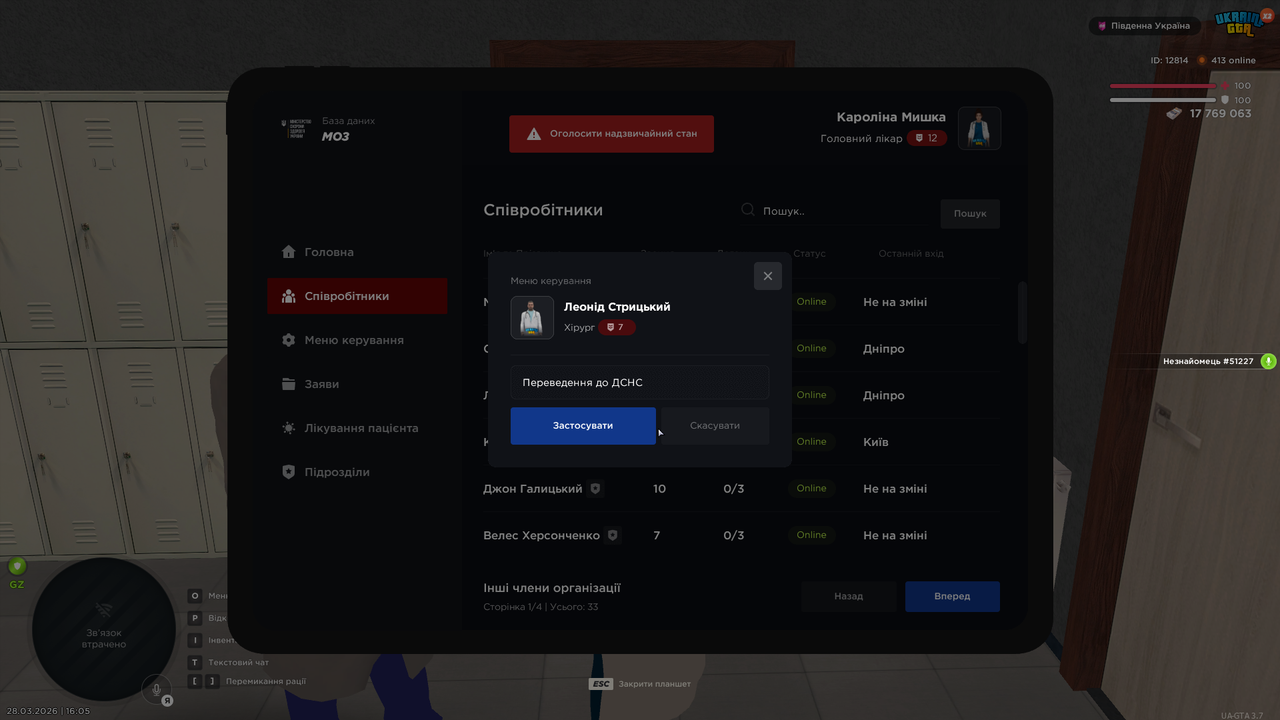Click the green GZ zone shield icon
Image resolution: width=1280 pixels, height=720 pixels.
tap(17, 568)
